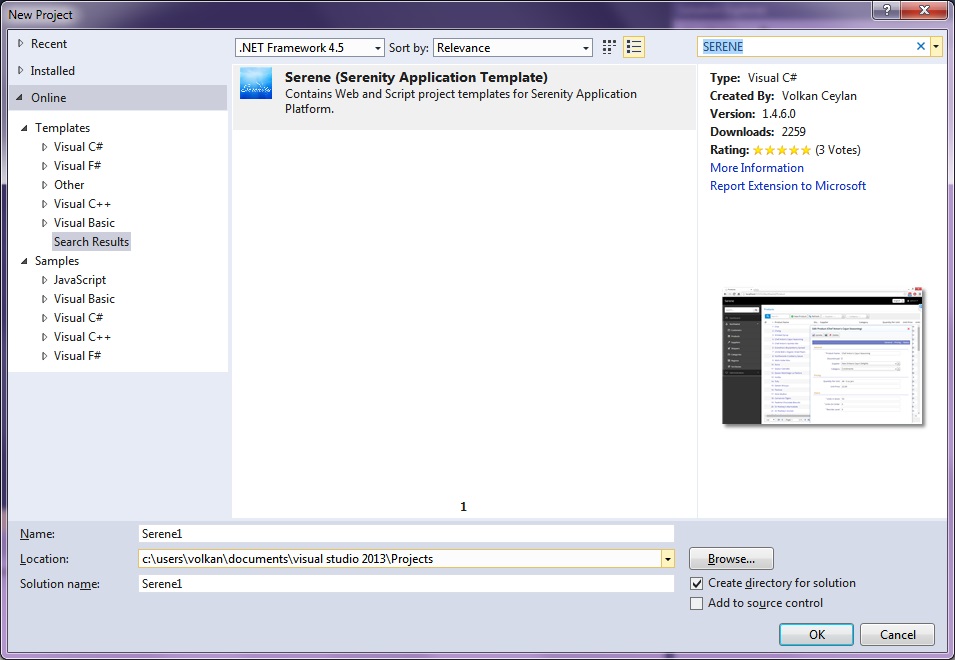Clear the SERENE search text
Screen dimensions: 955x660
(x=921, y=46)
